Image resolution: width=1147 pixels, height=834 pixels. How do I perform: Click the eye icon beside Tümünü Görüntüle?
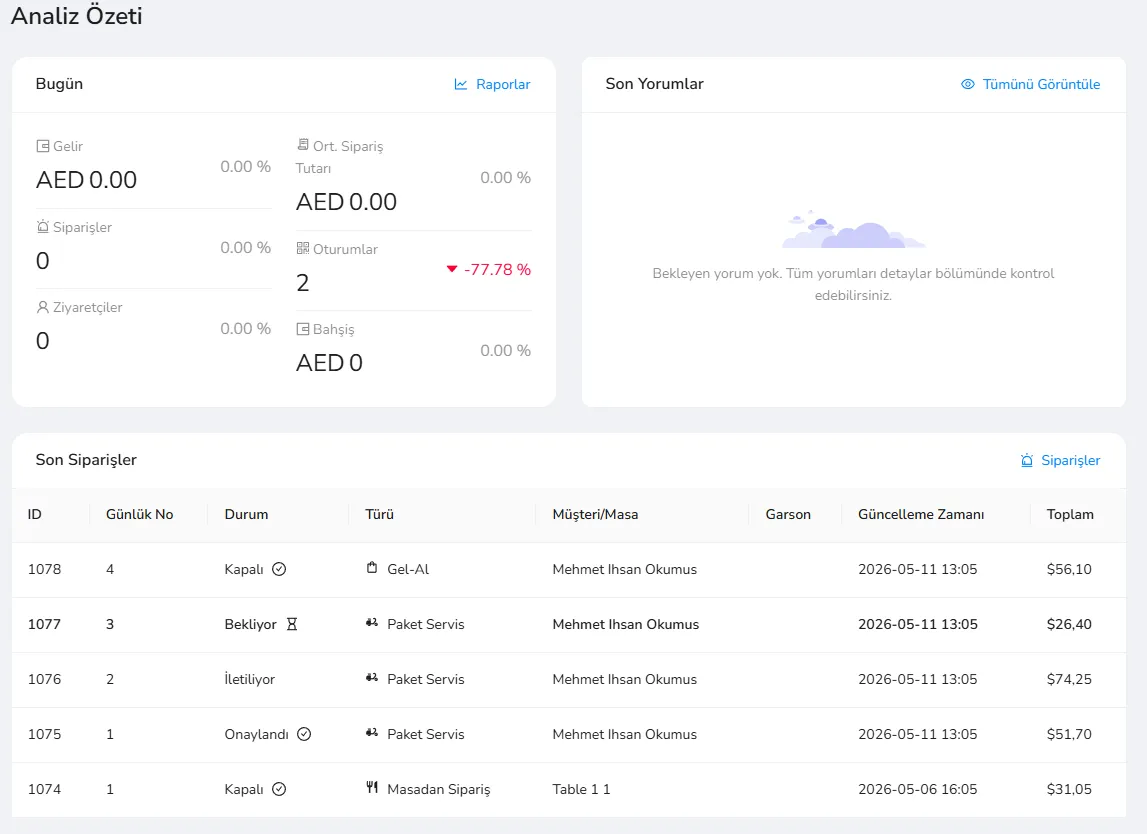pos(967,84)
